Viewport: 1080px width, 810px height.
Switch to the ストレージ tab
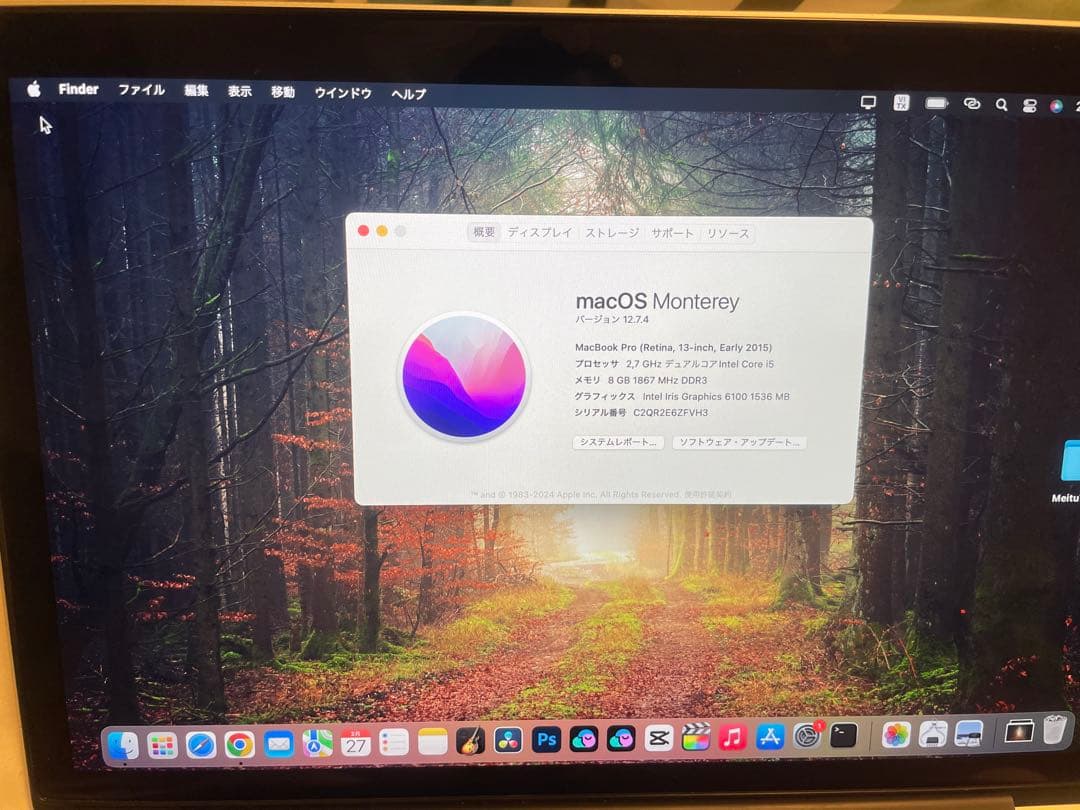[x=612, y=233]
